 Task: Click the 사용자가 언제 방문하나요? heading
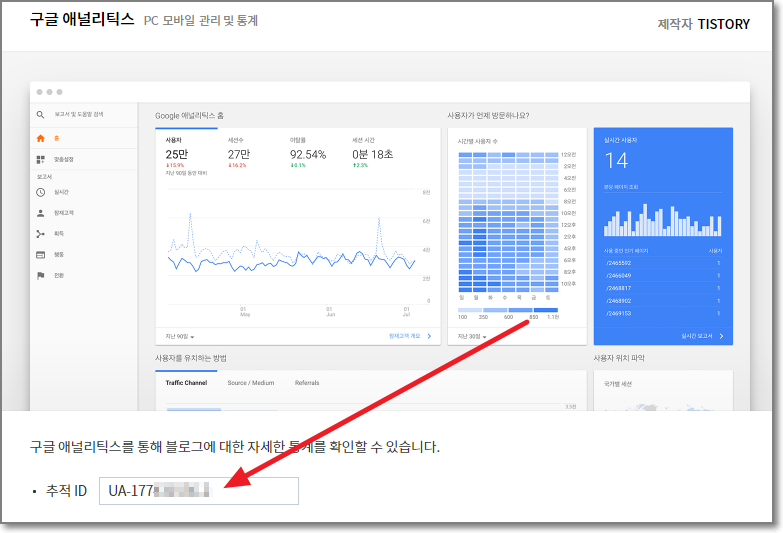point(488,116)
